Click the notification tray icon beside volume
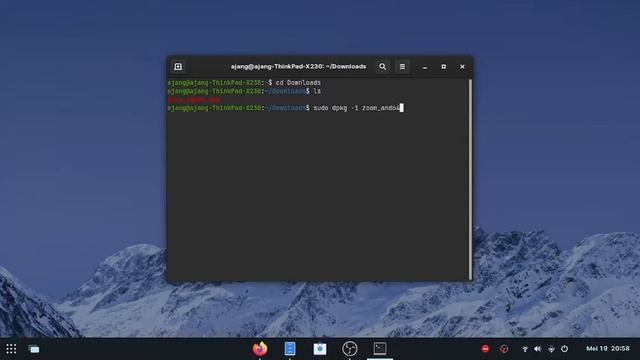 pos(551,349)
